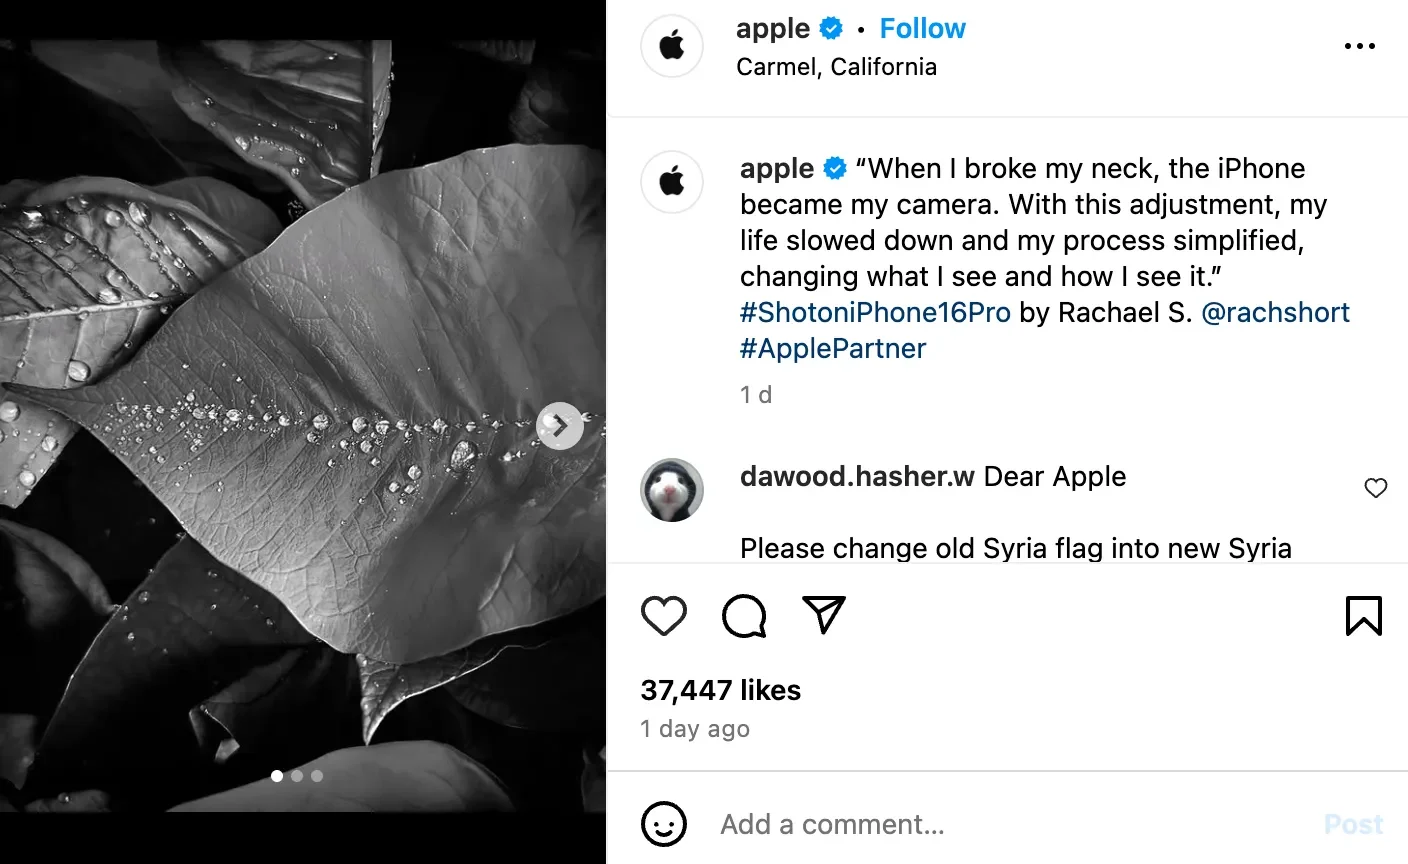Like dawood.hasher.w's comment with the heart
Screen dimensions: 1408x864
click(x=1376, y=488)
